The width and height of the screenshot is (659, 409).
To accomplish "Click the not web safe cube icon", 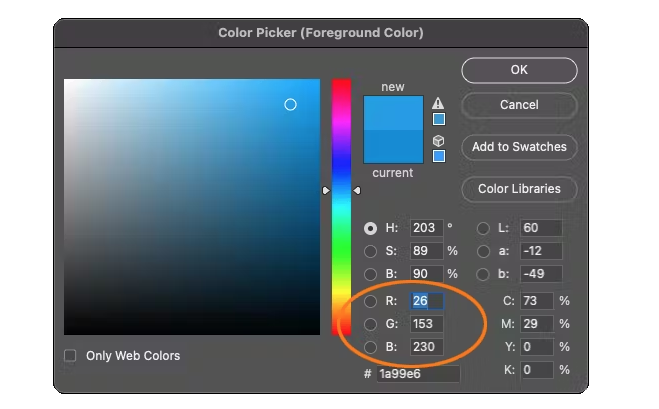I will coord(438,140).
